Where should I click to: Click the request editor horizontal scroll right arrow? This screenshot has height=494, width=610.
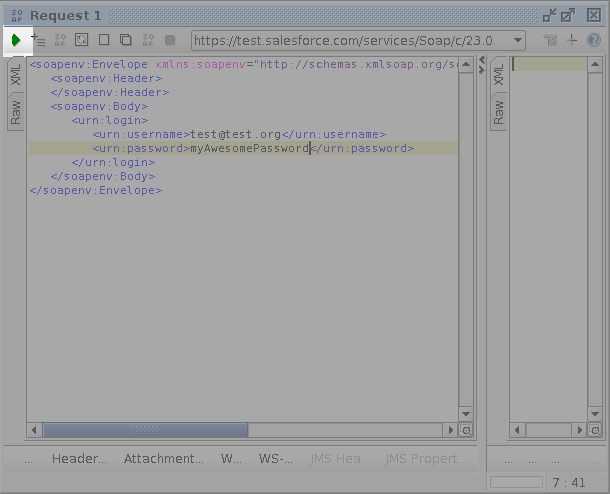[450, 430]
